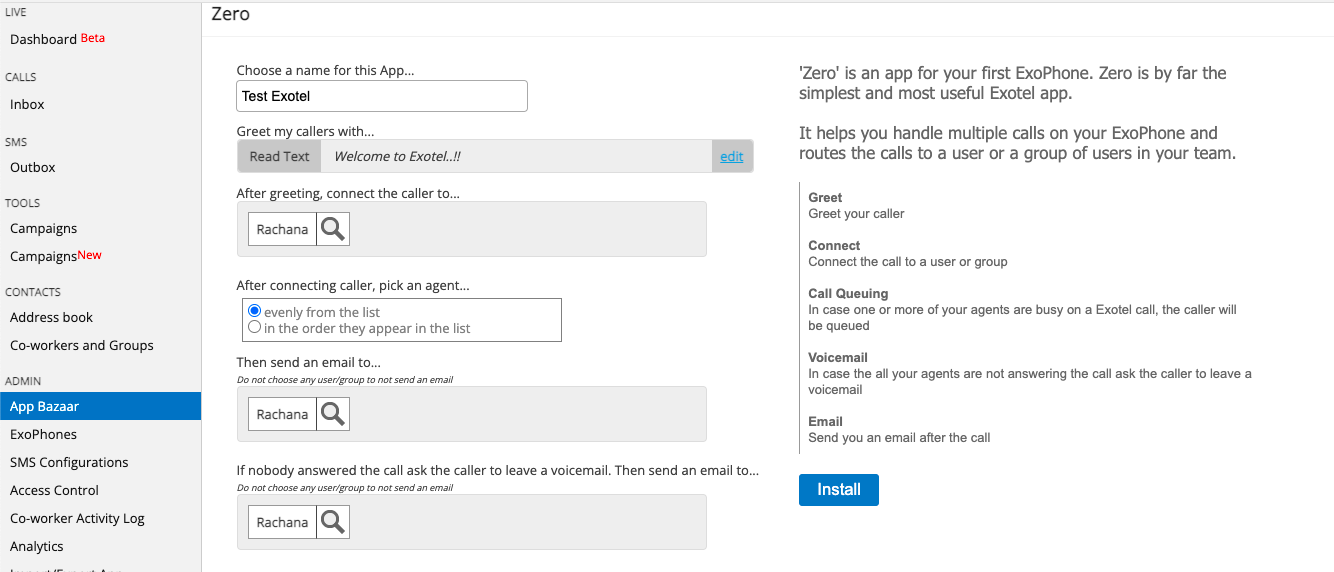
Task: Click Rachana tag in voicemail section
Action: click(x=282, y=522)
